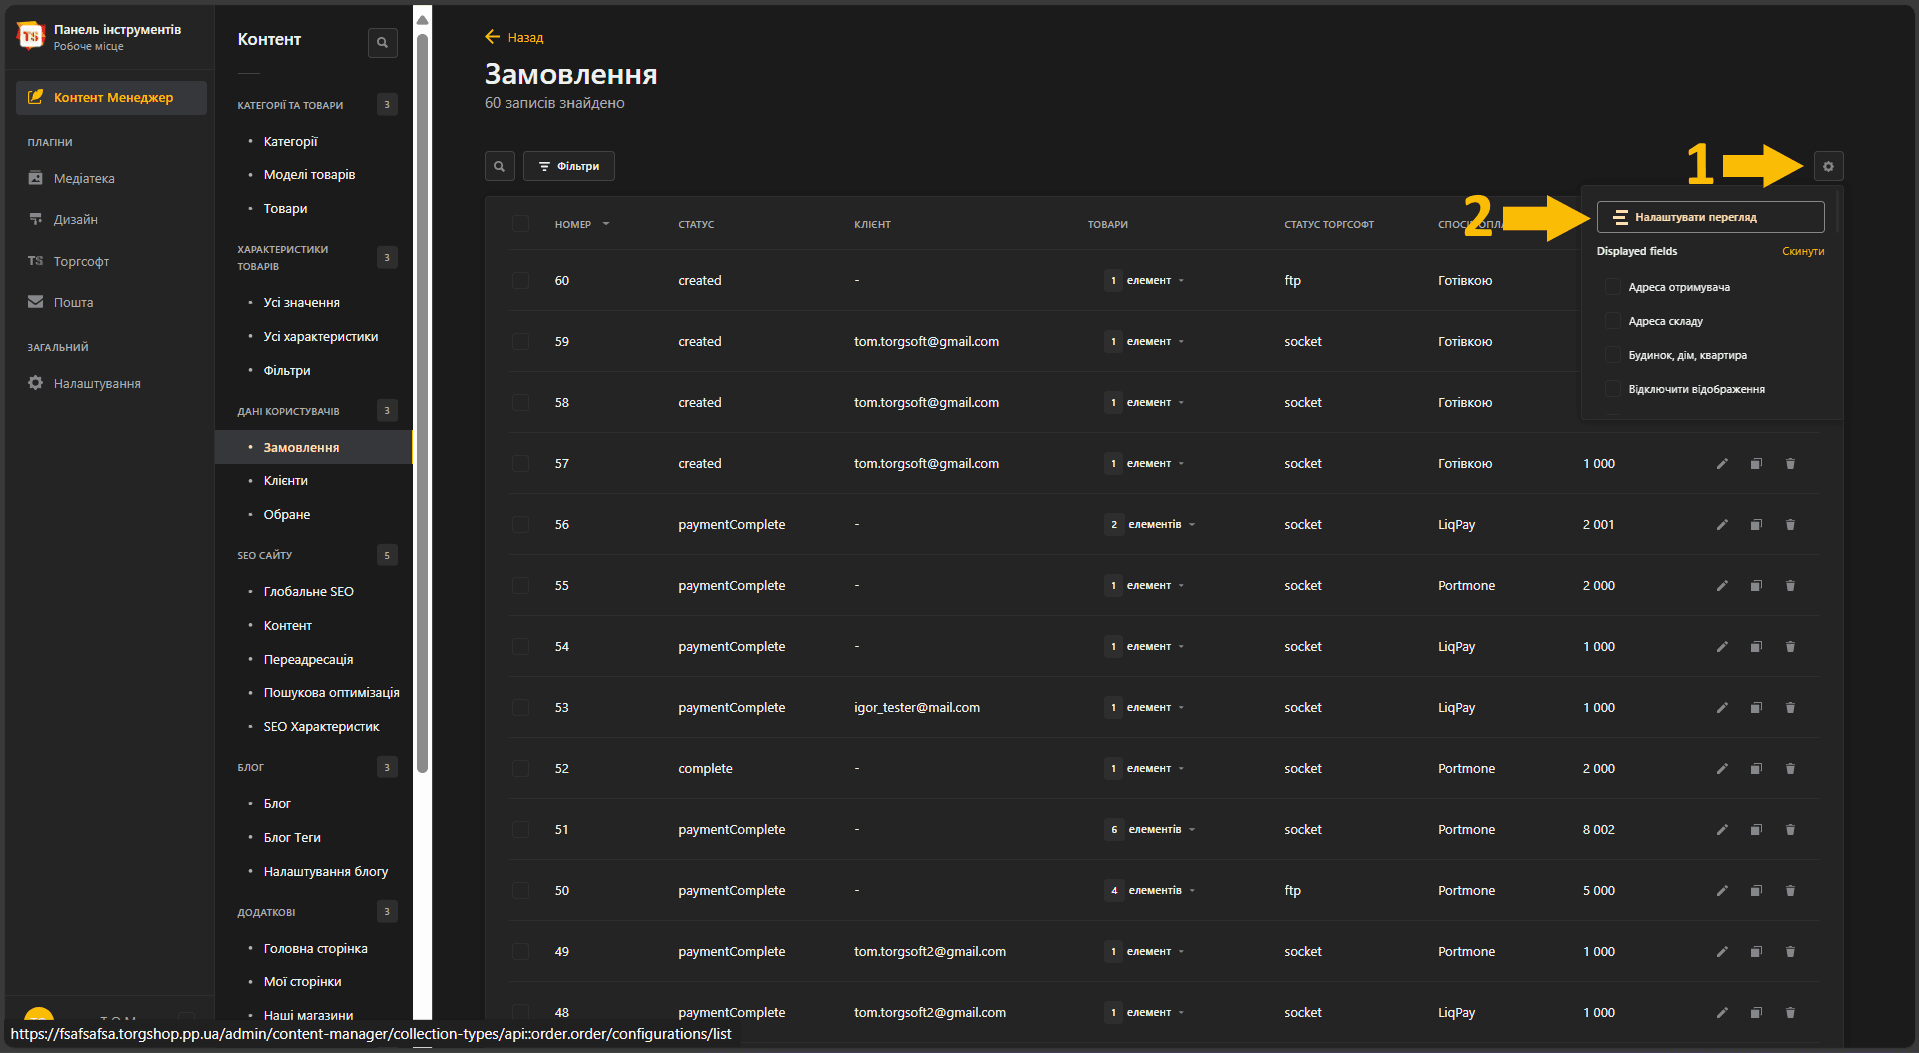Screen dimensions: 1919x1053
Task: Edit order 51 with pencil icon
Action: pos(1722,830)
